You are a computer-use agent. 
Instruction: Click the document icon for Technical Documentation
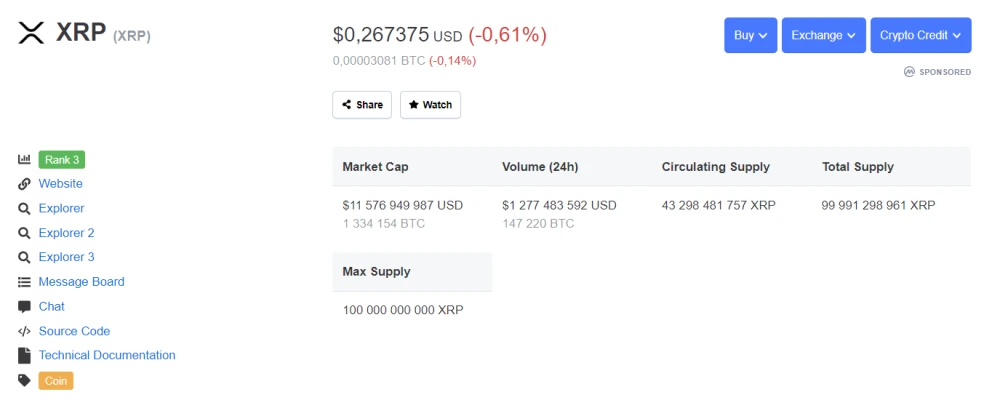tap(24, 355)
